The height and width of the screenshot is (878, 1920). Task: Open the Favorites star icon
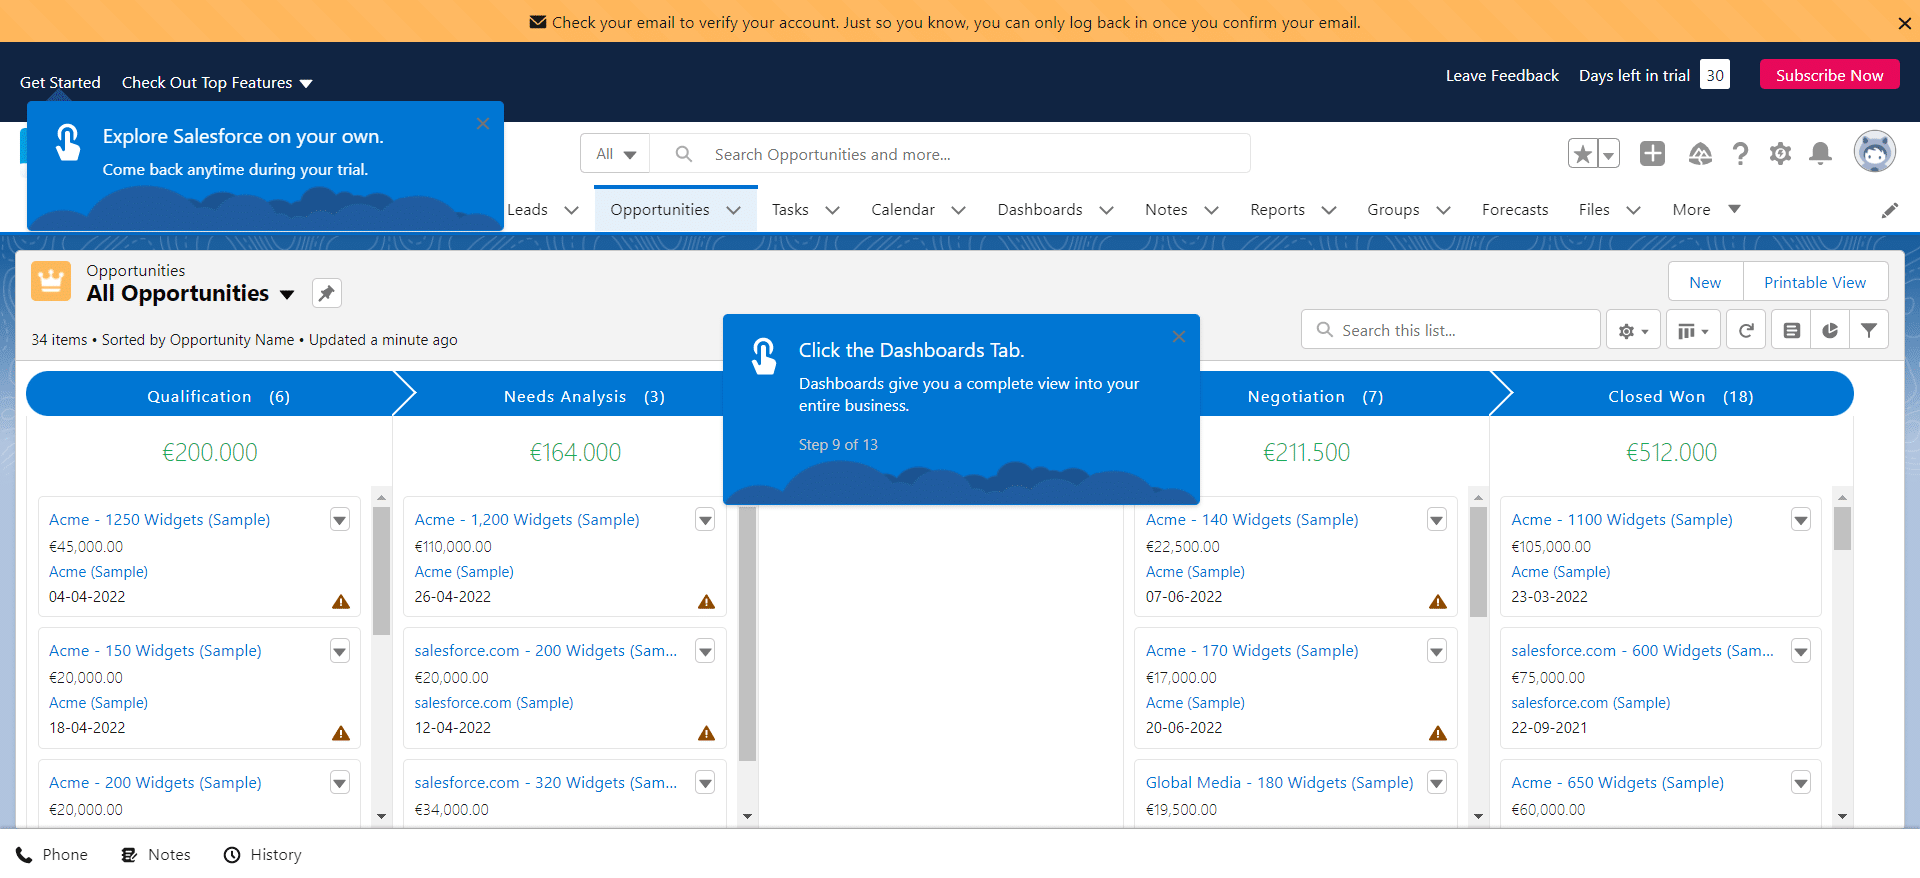click(x=1583, y=154)
